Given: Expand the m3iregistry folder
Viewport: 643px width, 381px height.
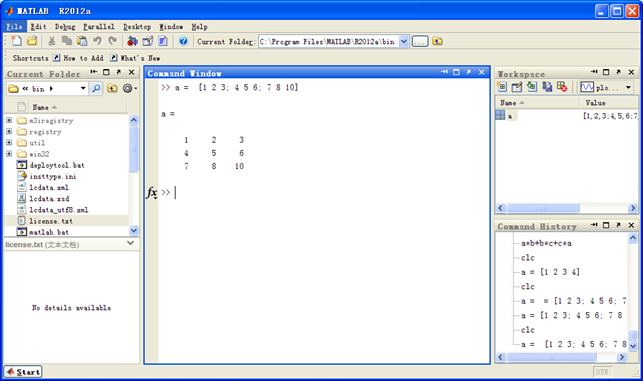Looking at the screenshot, I should point(9,120).
